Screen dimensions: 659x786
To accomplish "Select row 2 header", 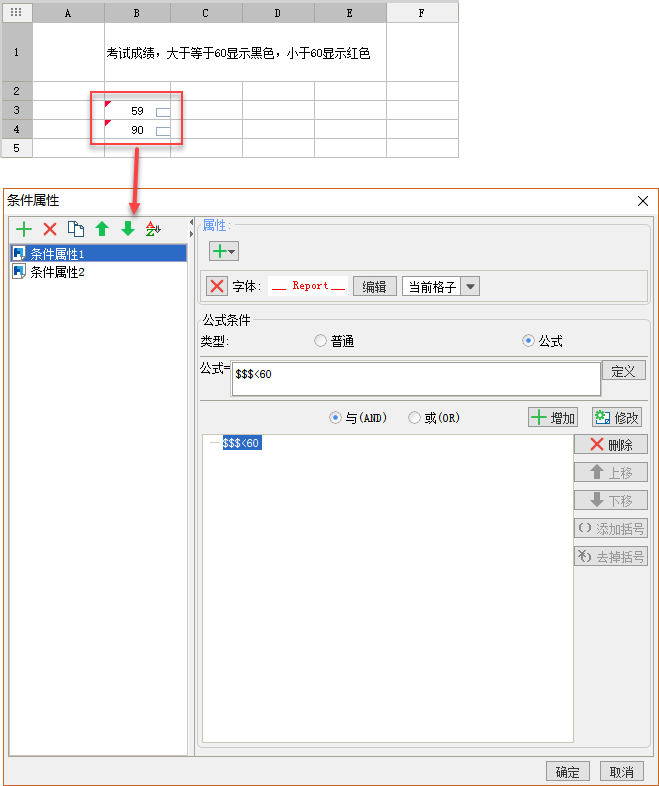I will 17,91.
